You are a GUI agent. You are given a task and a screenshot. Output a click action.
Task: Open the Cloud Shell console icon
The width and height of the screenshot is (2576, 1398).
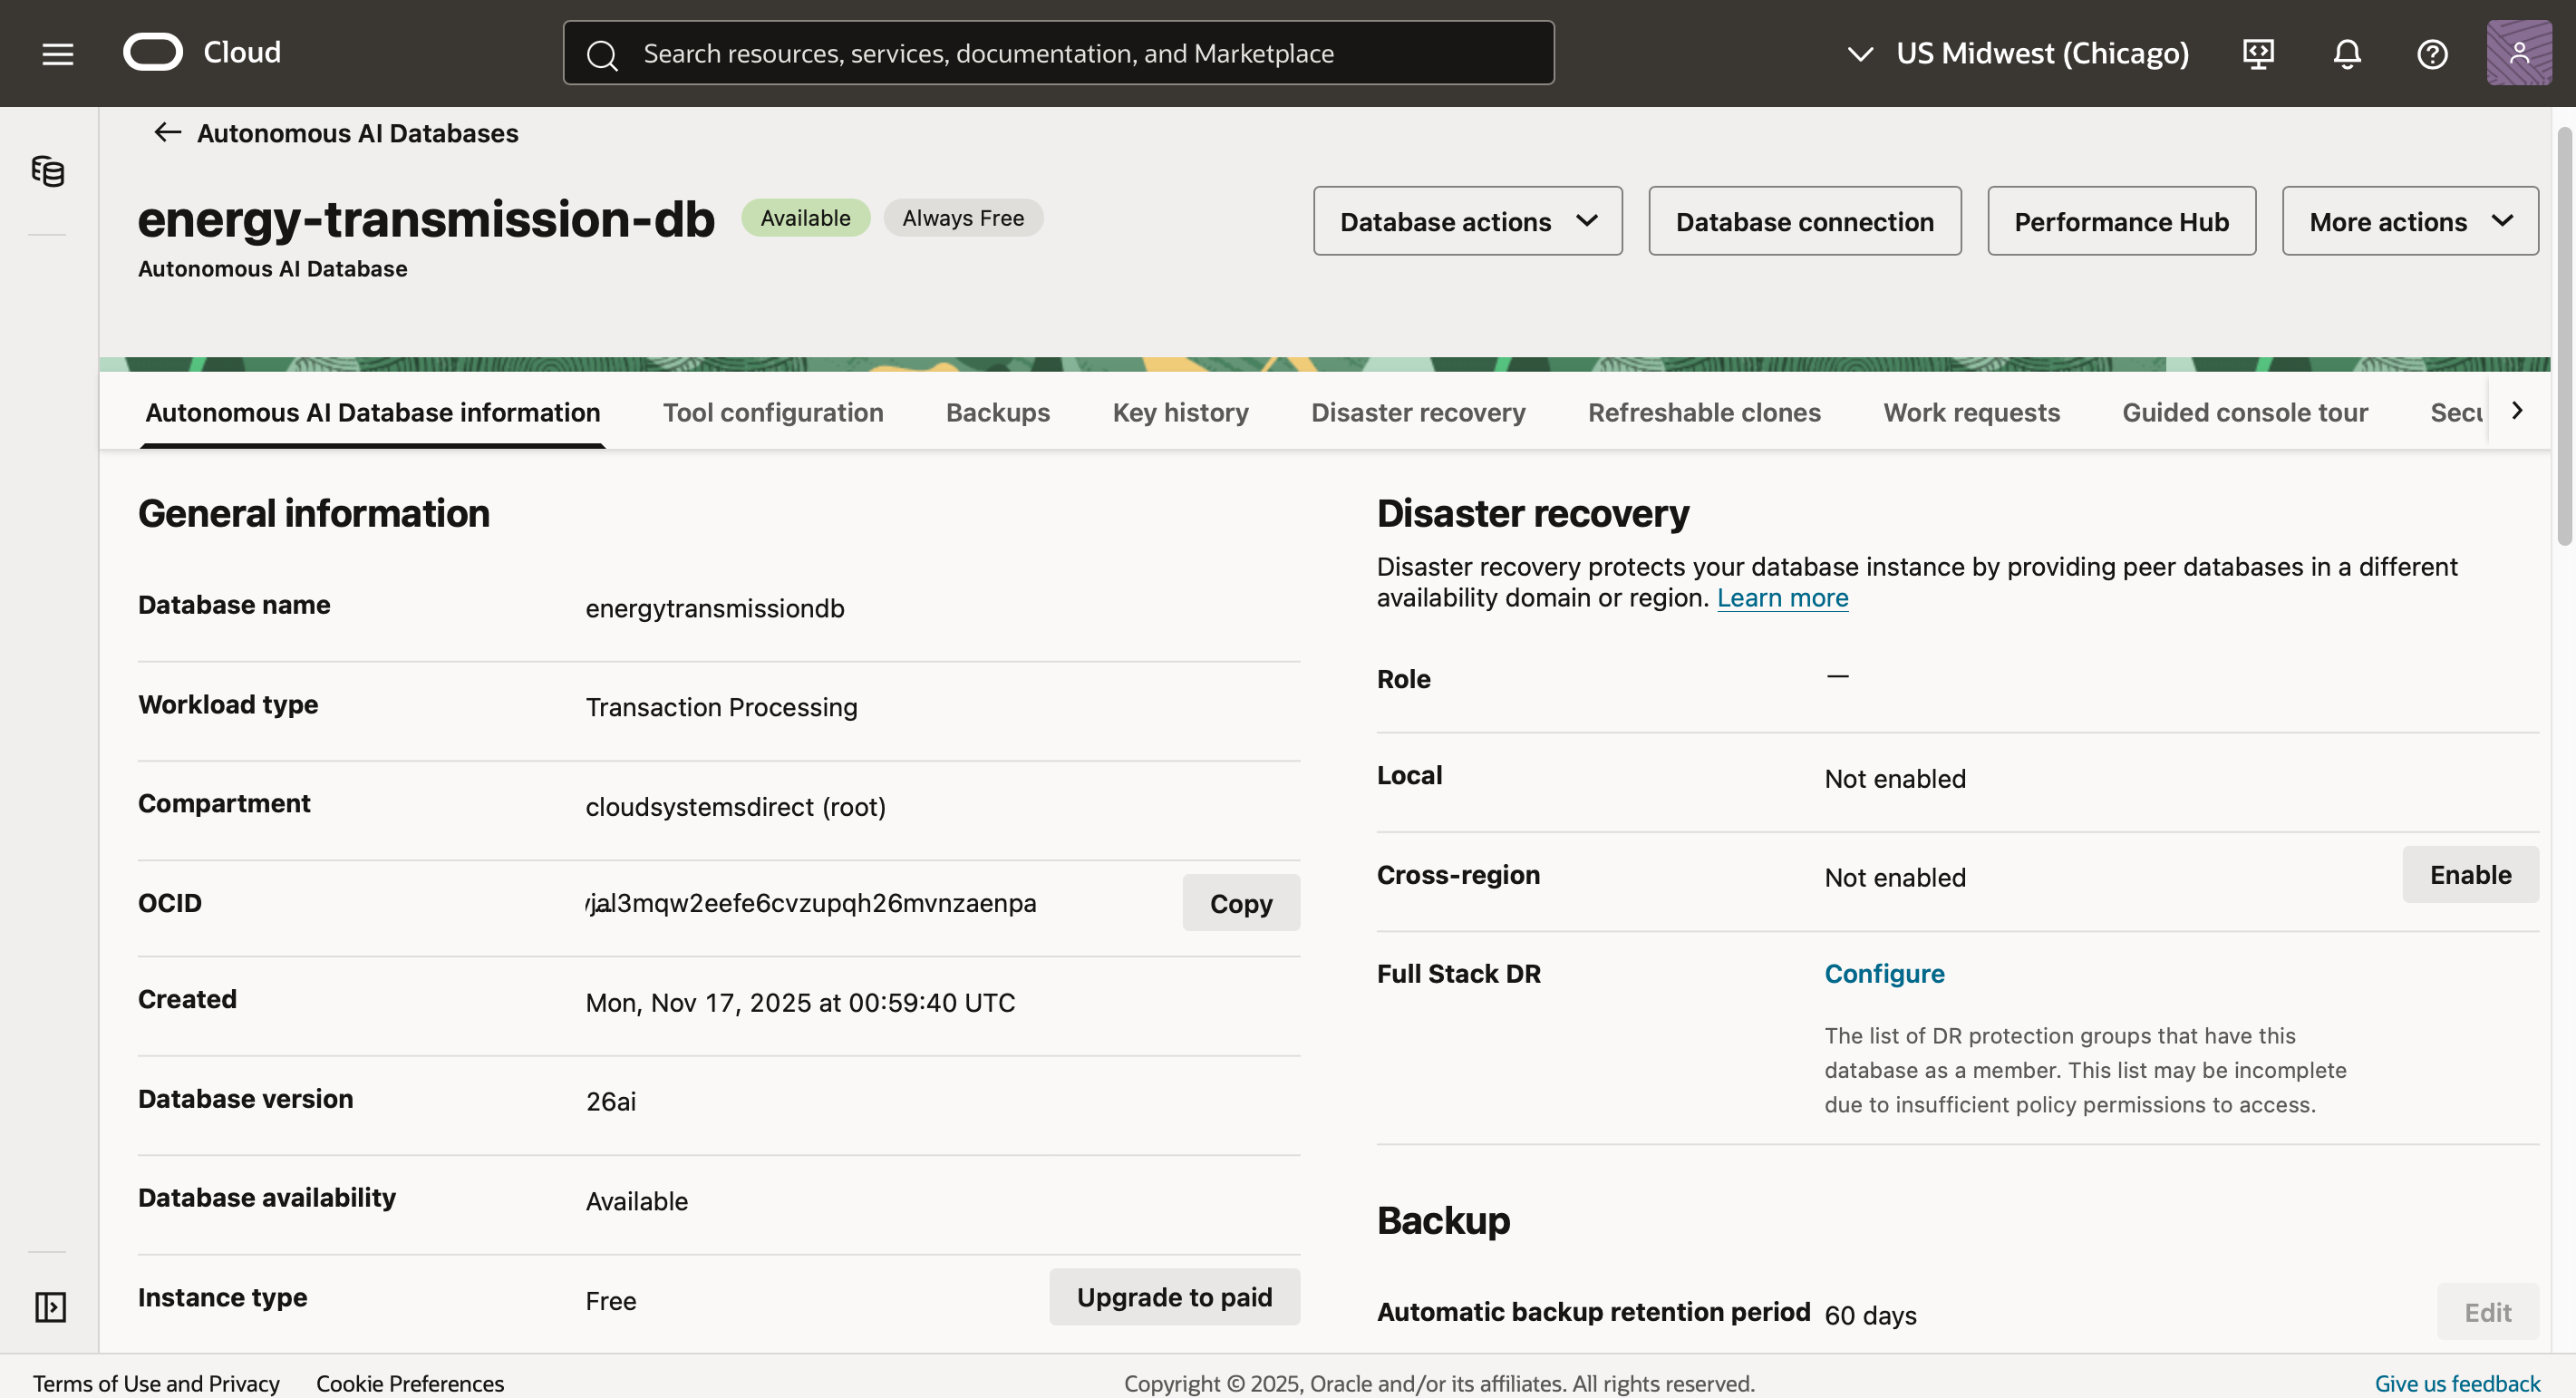[x=2257, y=53]
